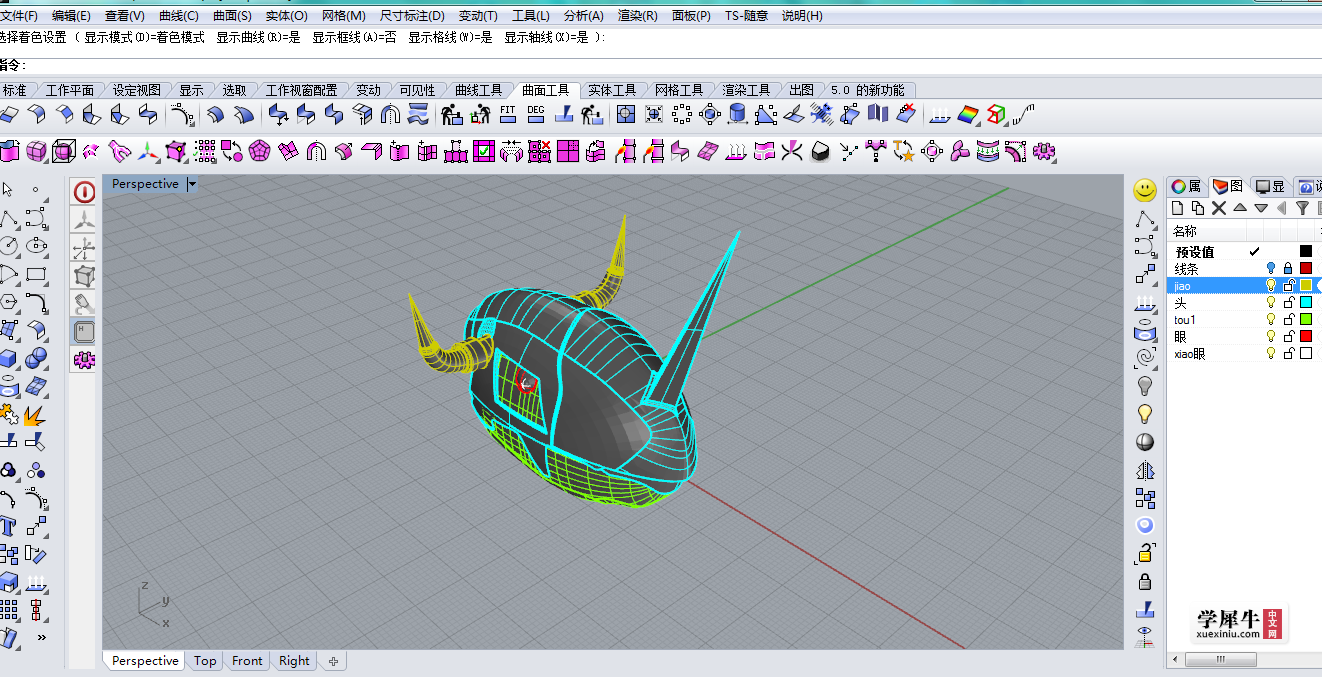
Task: Lock the xiao眼 layer padlock
Action: pos(1288,354)
